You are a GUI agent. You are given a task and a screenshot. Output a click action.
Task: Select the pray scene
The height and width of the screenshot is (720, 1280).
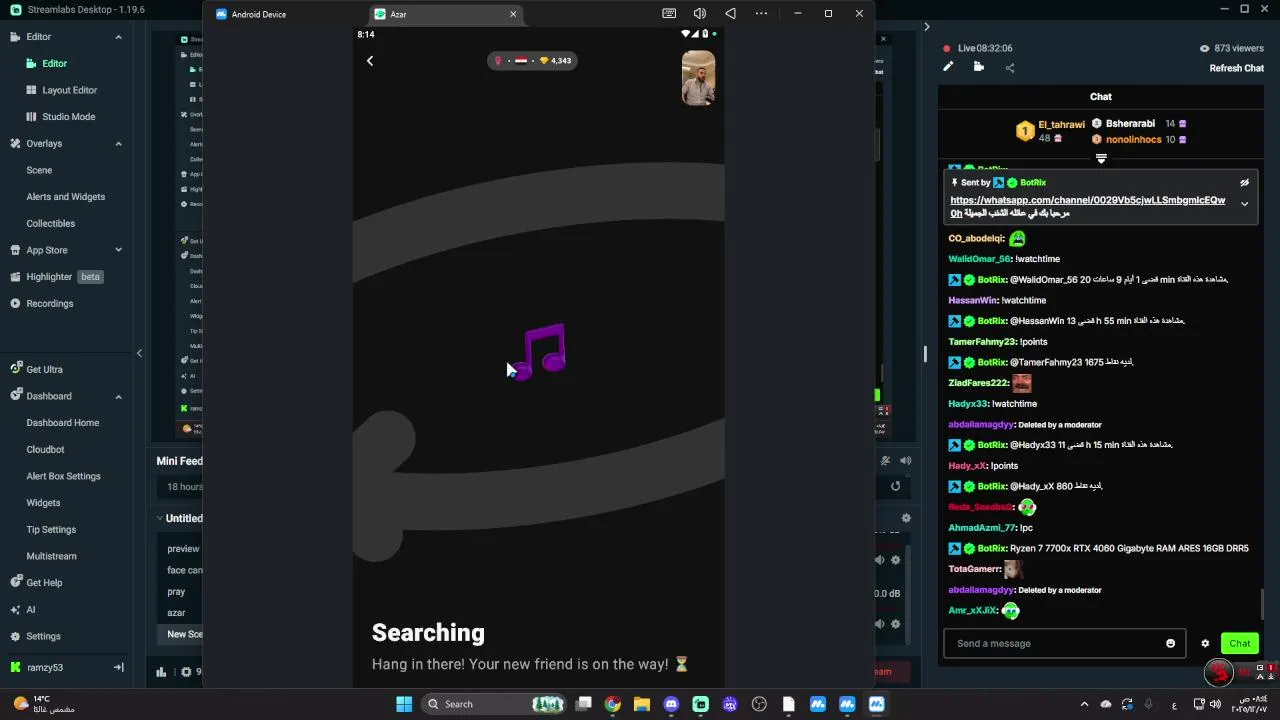(x=176, y=591)
